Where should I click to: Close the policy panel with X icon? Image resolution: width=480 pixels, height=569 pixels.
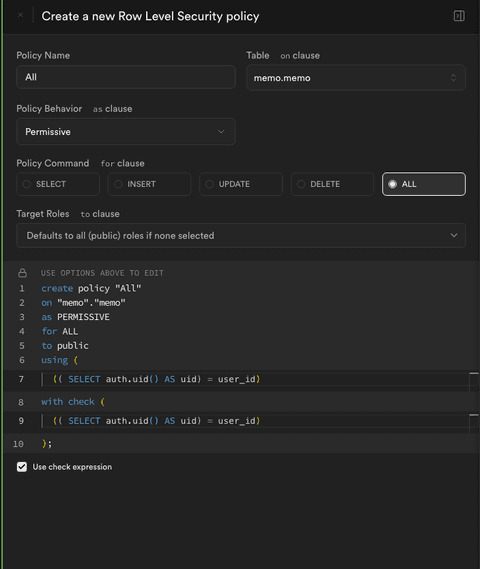(20, 15)
